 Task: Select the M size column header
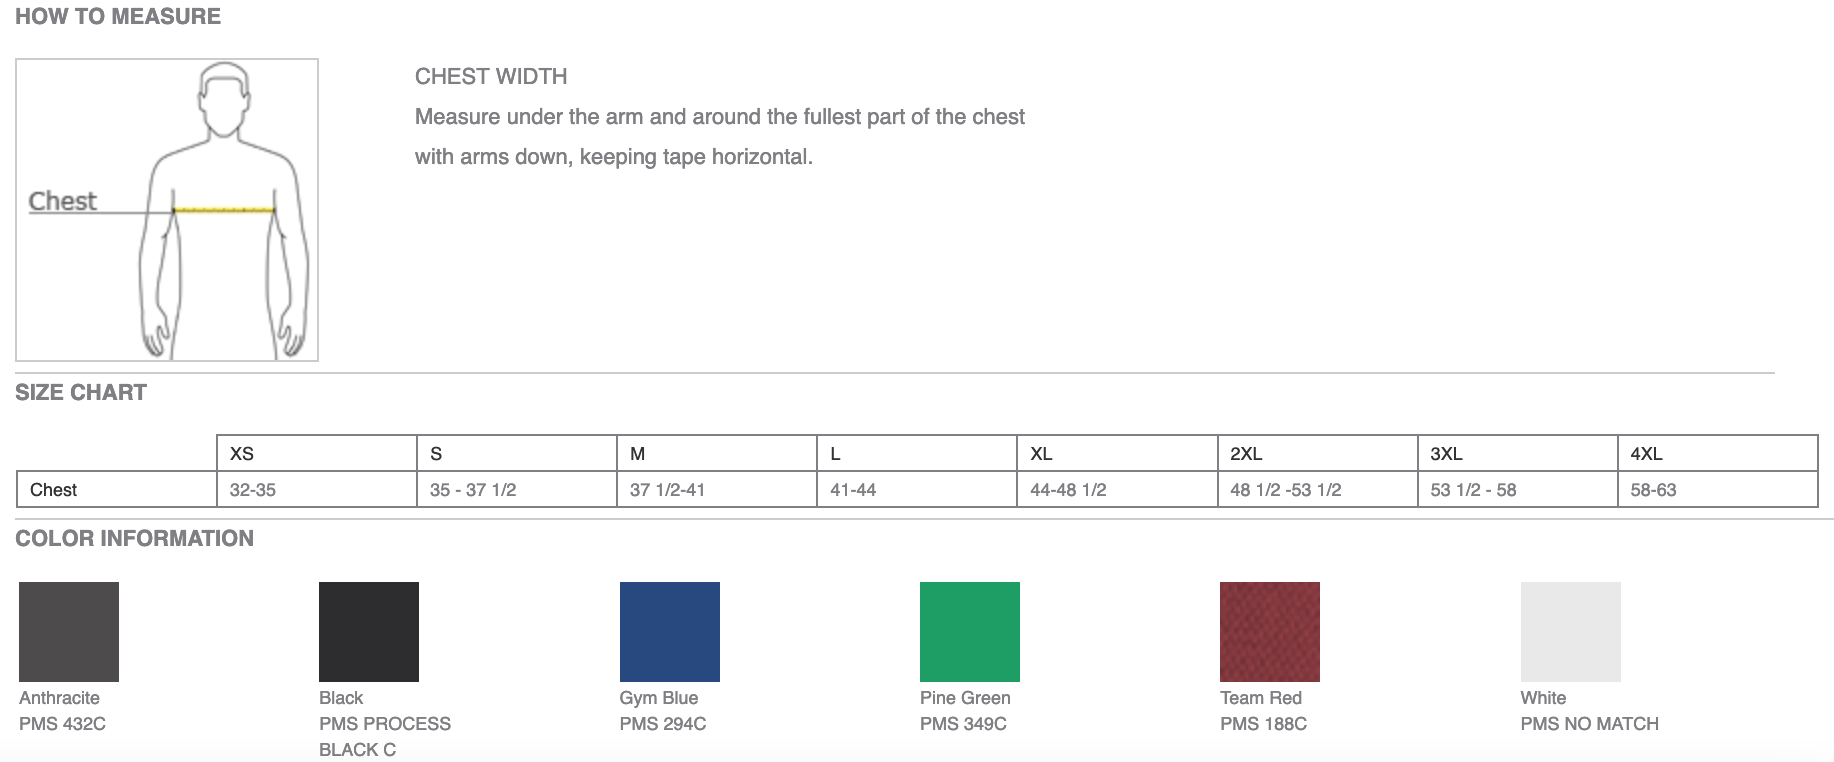(717, 453)
